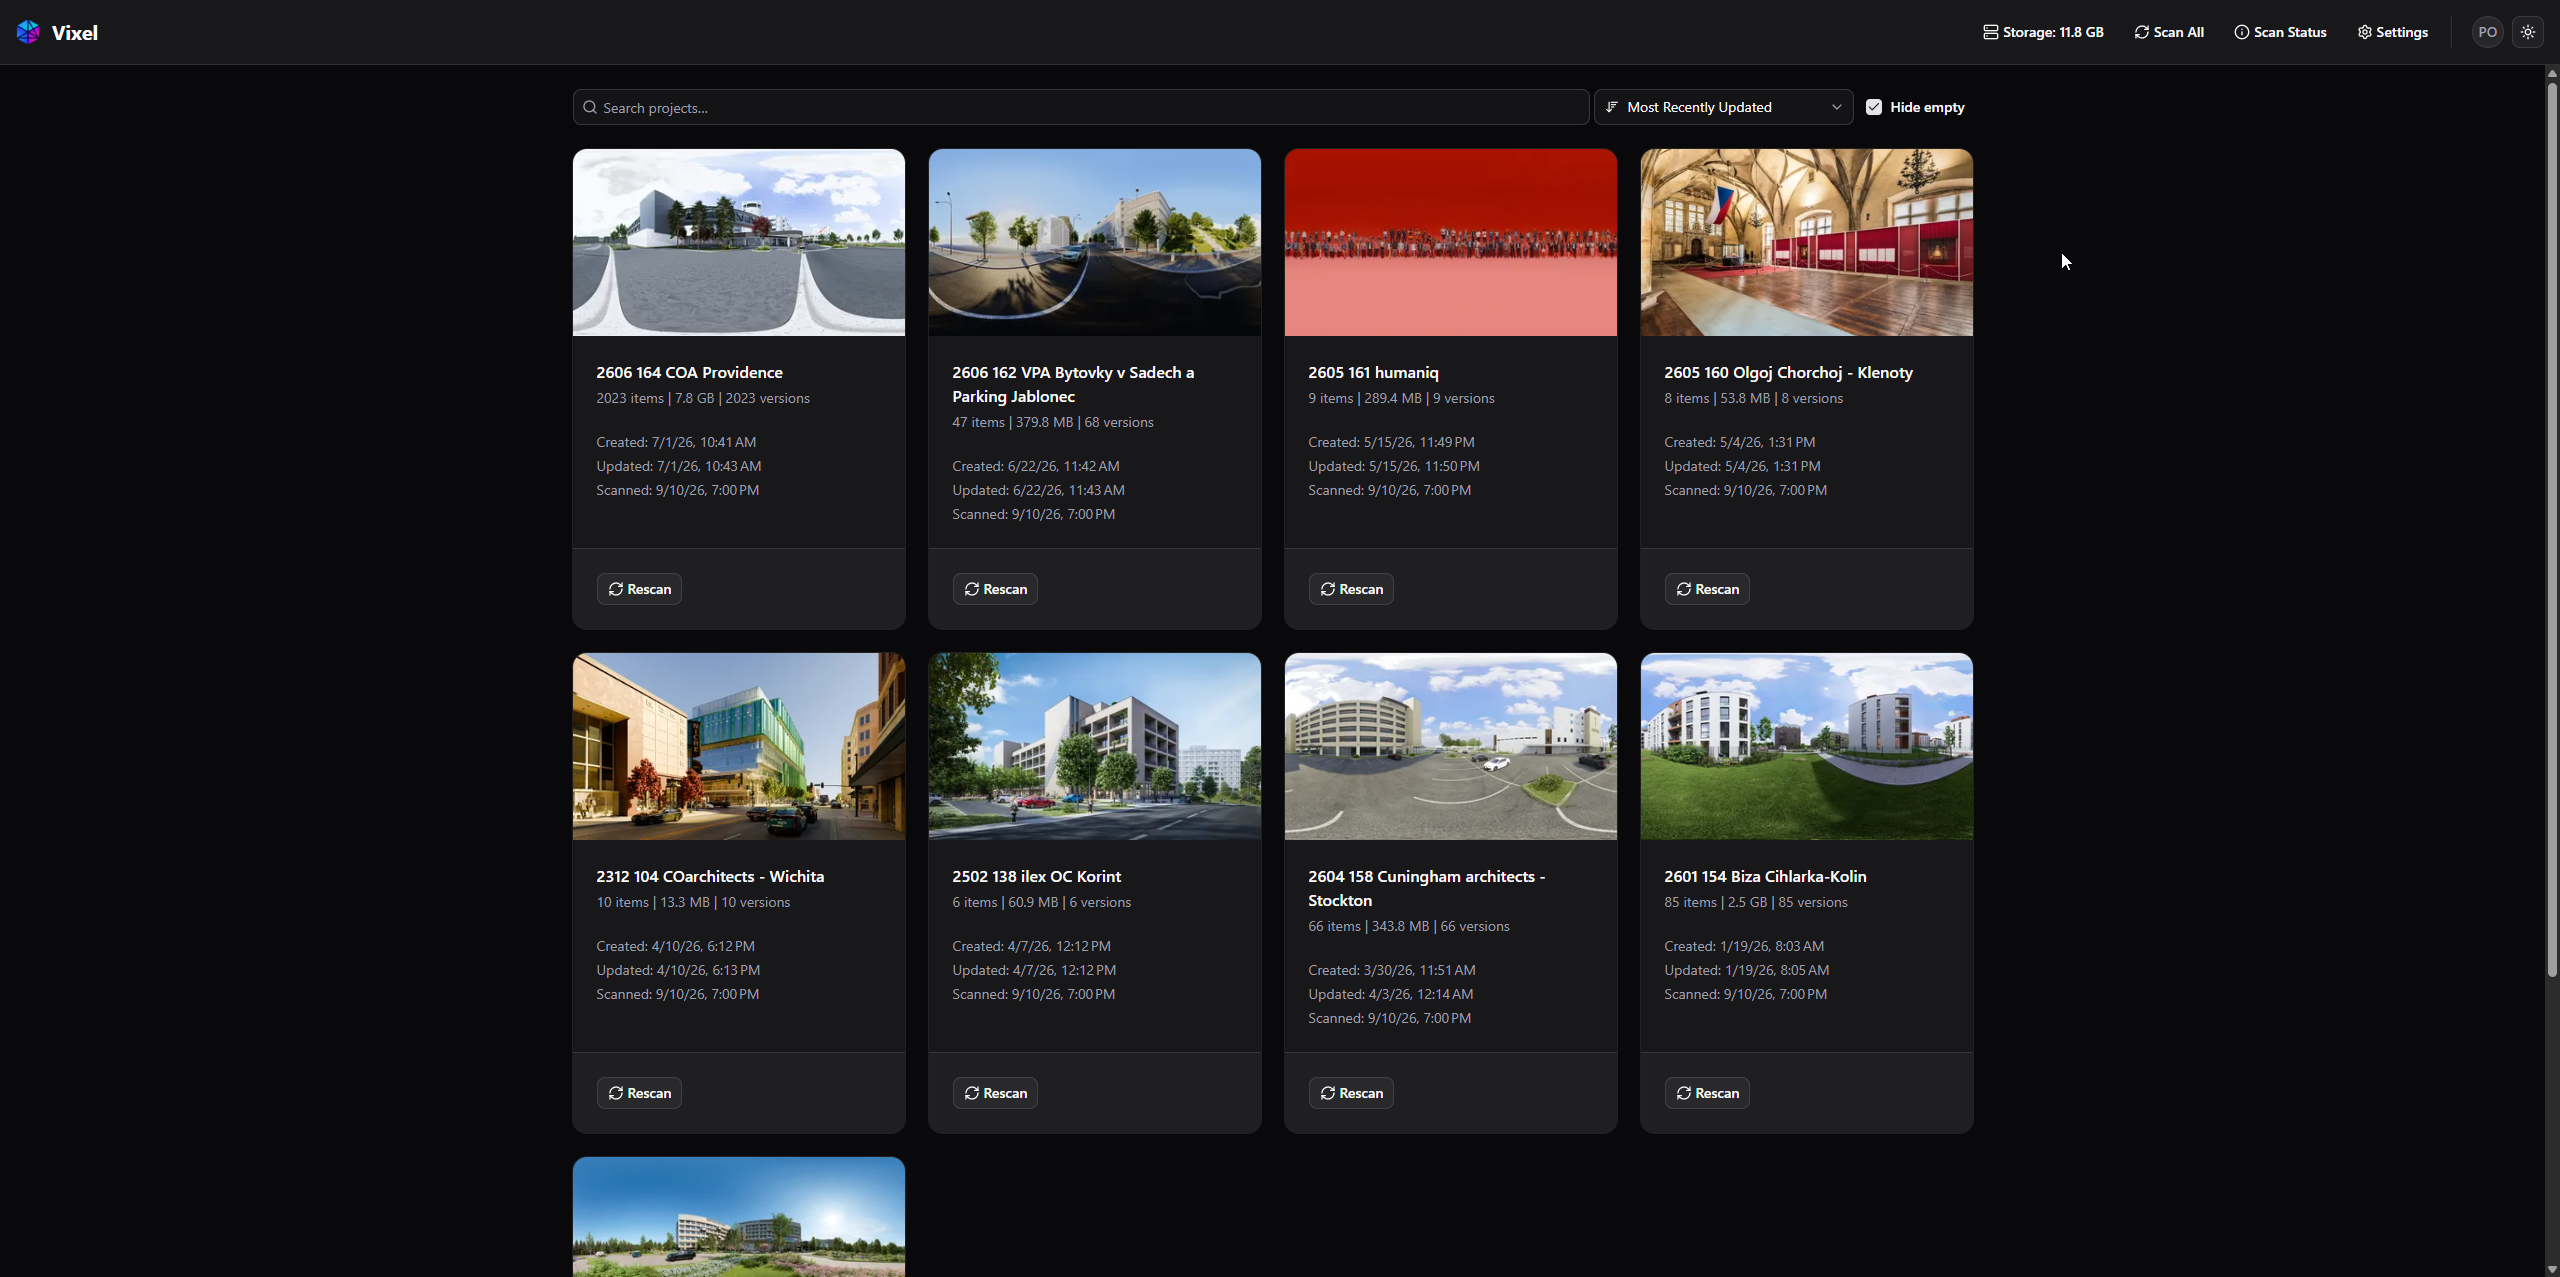Rescan 2312 104 COarchitects Wichita project
The width and height of the screenshot is (2560, 1277).
(x=639, y=1093)
